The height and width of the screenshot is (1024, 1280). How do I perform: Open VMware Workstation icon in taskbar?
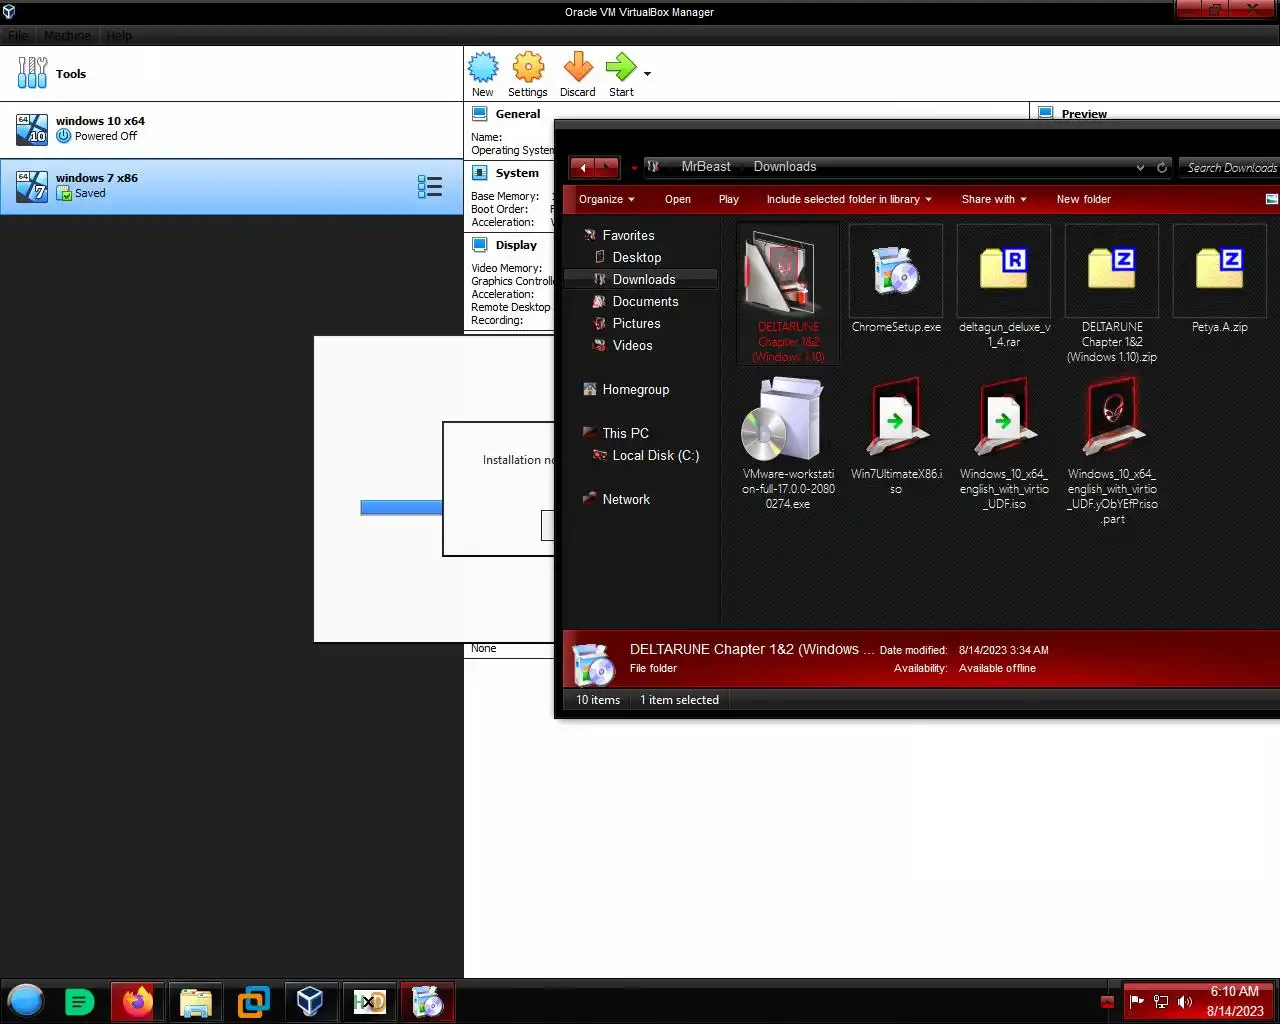pos(253,1001)
